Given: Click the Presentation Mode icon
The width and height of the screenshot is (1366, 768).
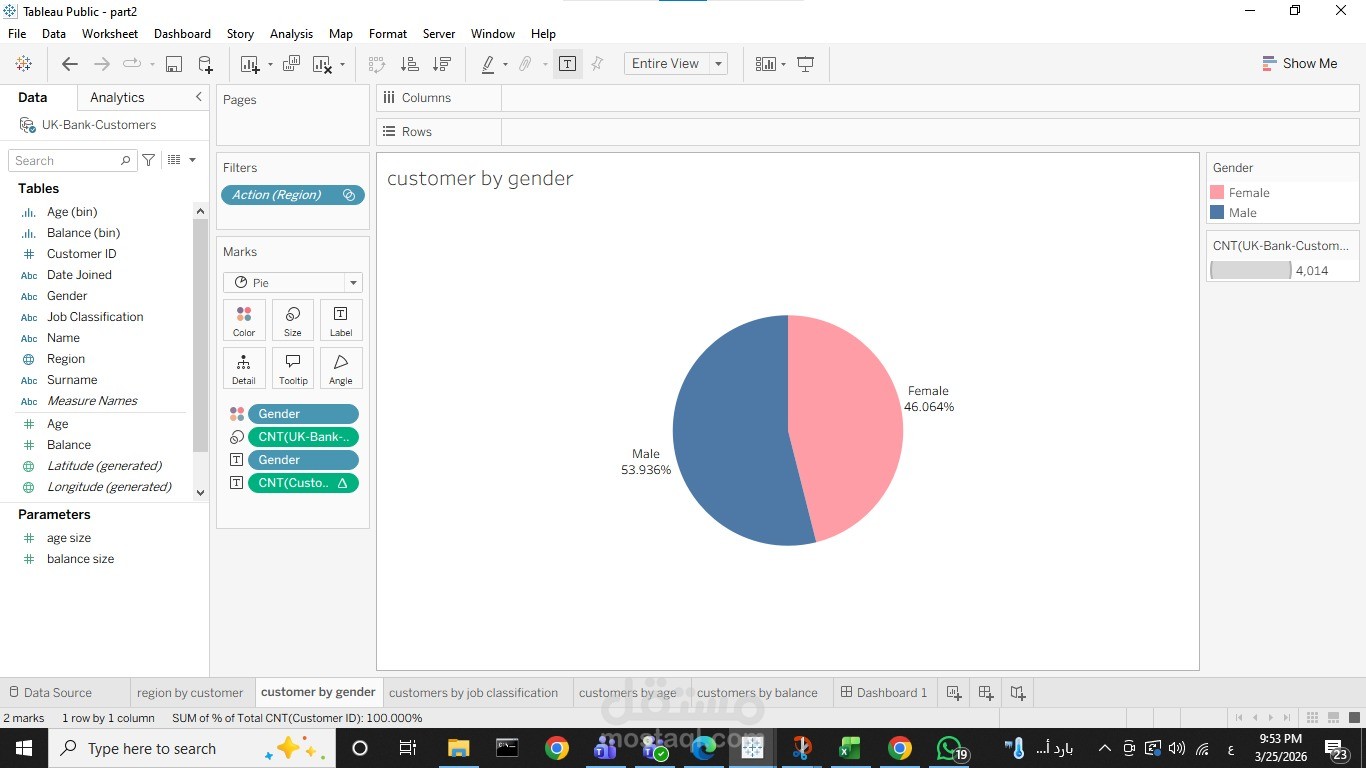Looking at the screenshot, I should (805, 64).
